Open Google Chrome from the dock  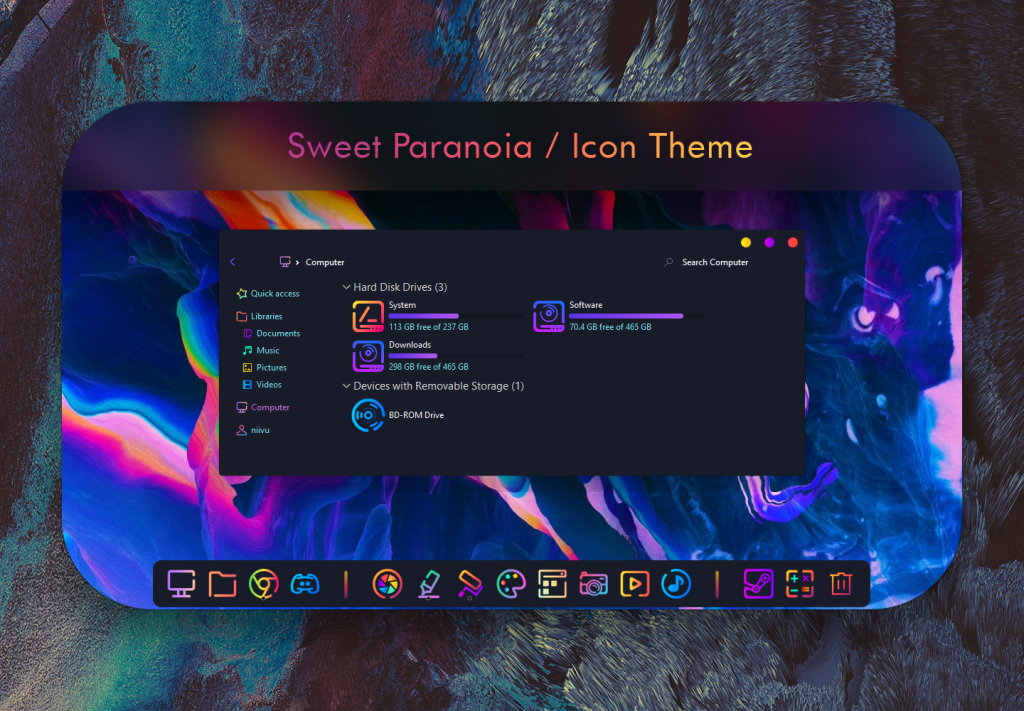coord(263,583)
